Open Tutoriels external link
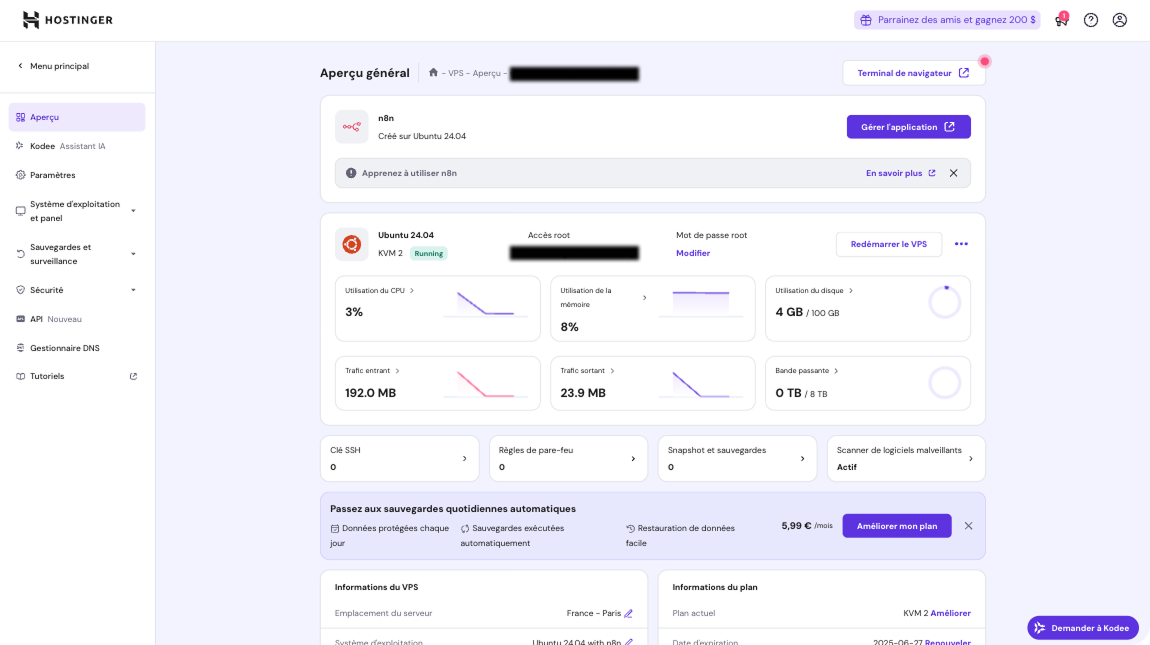The image size is (1150, 645). (x=77, y=376)
